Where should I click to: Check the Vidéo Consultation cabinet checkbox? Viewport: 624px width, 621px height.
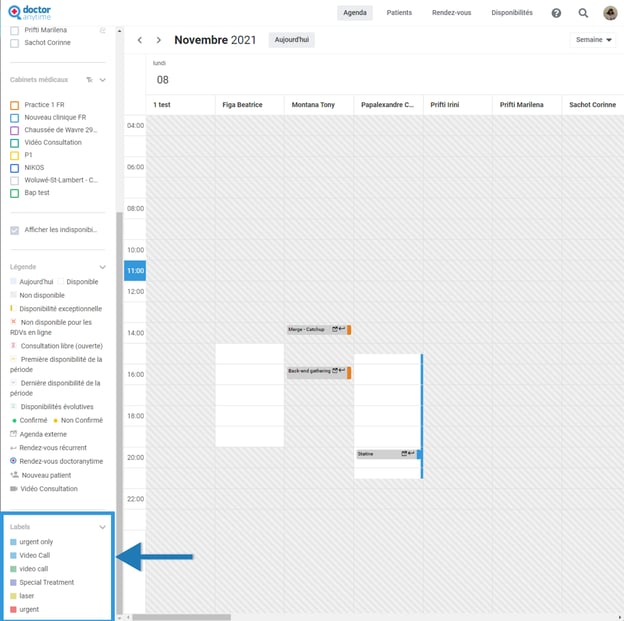(x=14, y=143)
